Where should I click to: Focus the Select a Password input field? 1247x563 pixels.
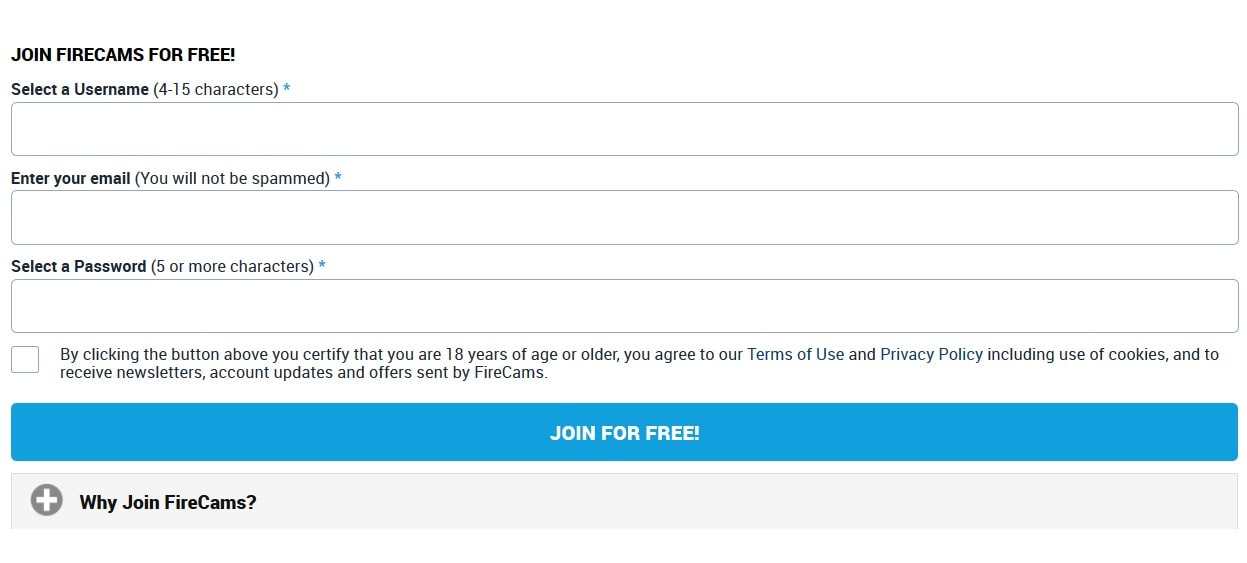pos(624,306)
